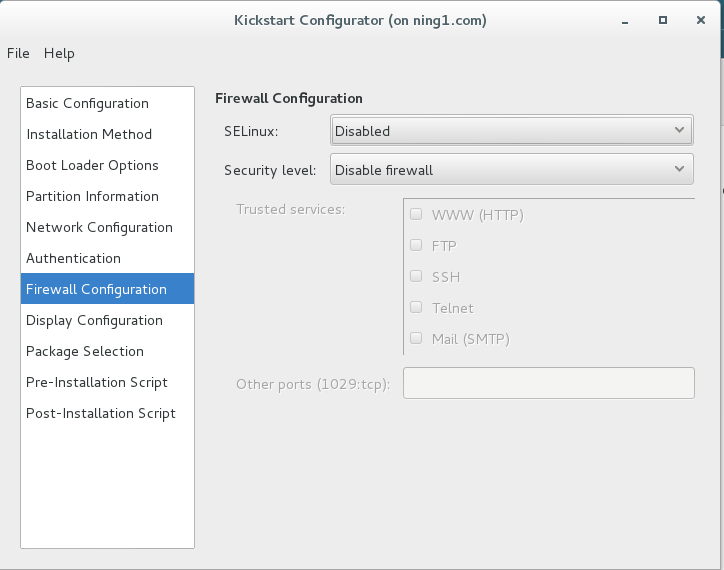Go to Installation Method section

pyautogui.click(x=89, y=134)
